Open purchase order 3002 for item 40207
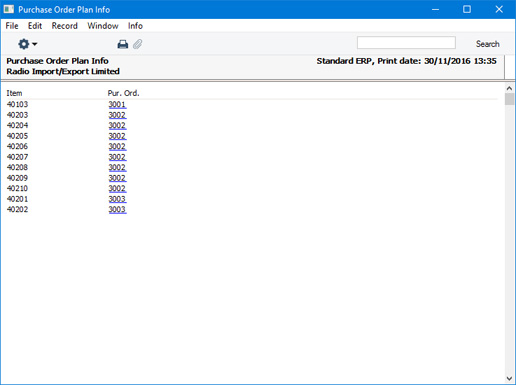516x385 pixels. [117, 157]
